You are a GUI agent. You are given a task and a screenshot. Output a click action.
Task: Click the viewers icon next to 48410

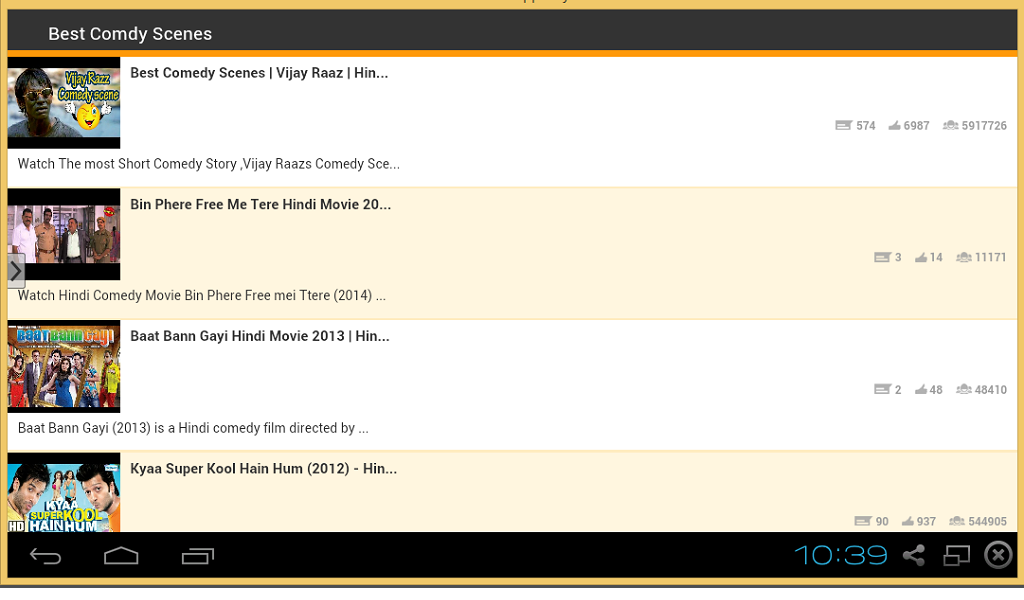(x=964, y=390)
